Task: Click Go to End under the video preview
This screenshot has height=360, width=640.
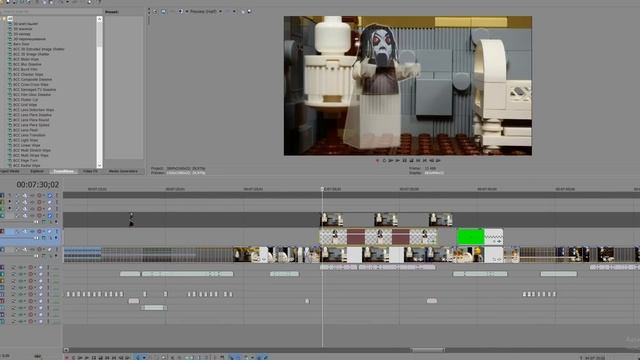Action: point(424,160)
